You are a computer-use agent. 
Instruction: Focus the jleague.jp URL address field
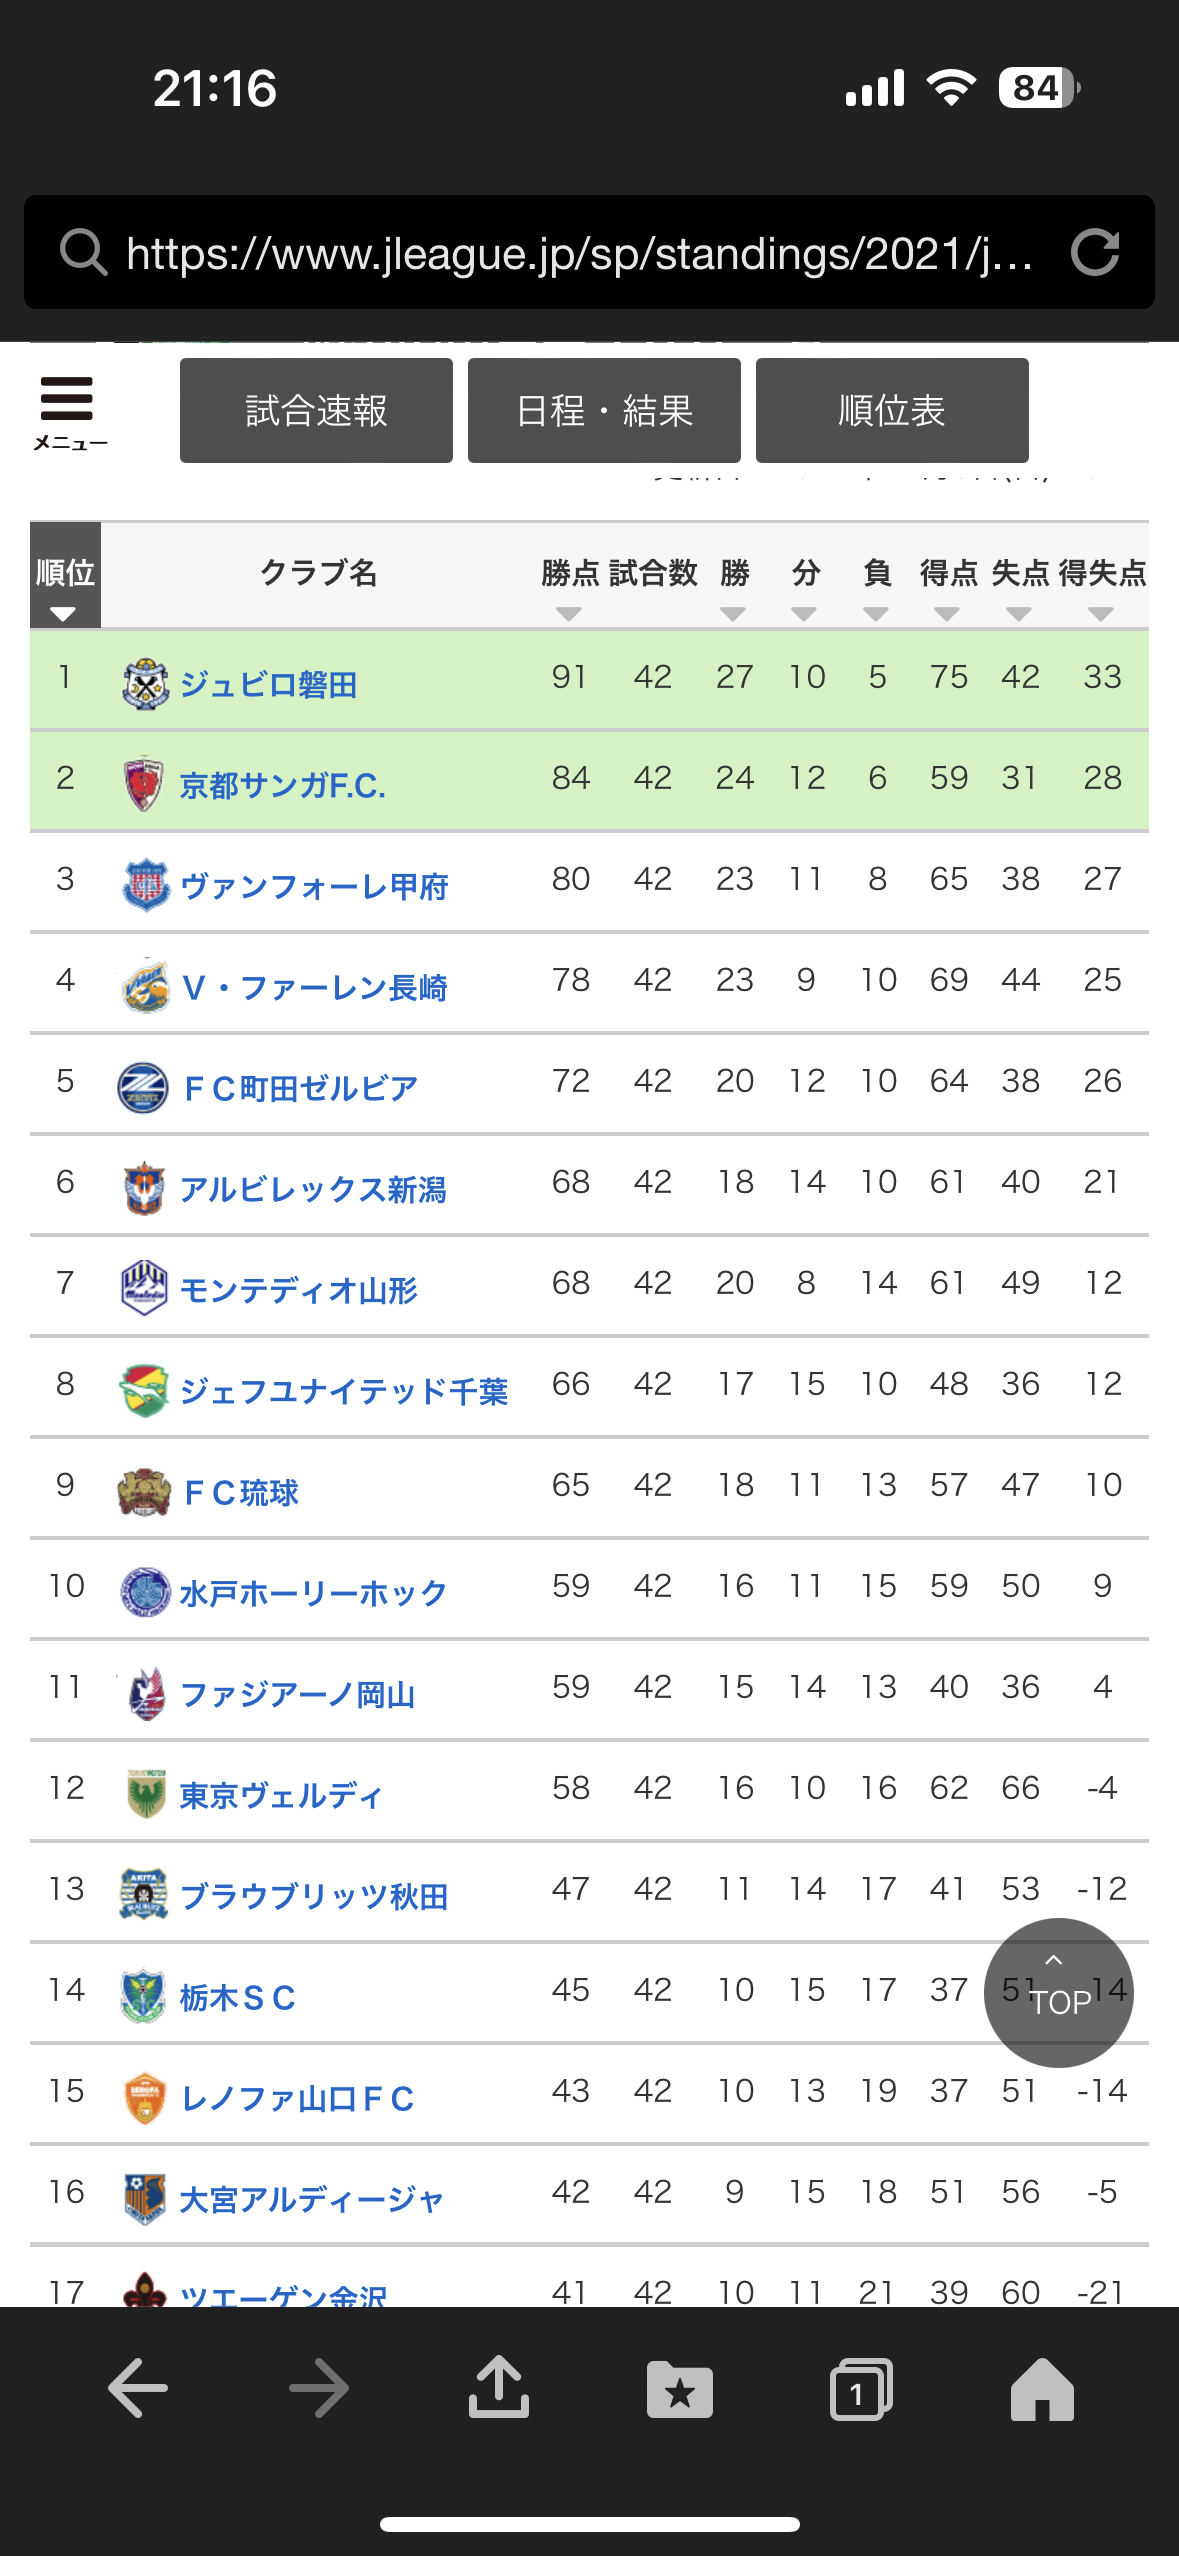pyautogui.click(x=580, y=253)
